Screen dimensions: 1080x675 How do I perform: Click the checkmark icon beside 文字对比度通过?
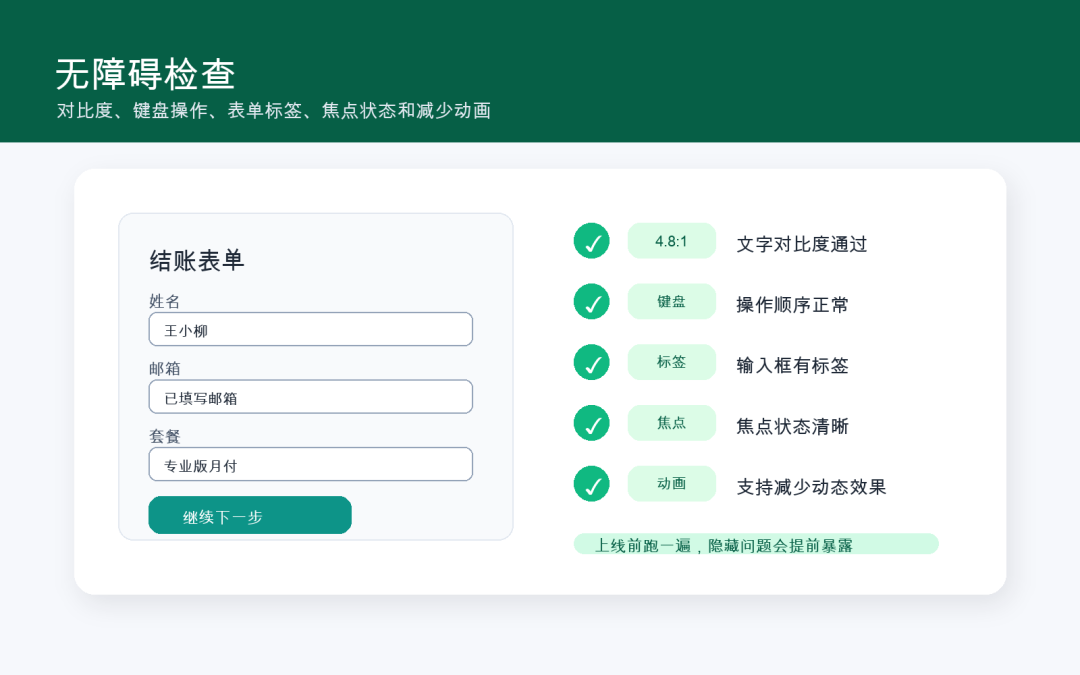tap(592, 241)
